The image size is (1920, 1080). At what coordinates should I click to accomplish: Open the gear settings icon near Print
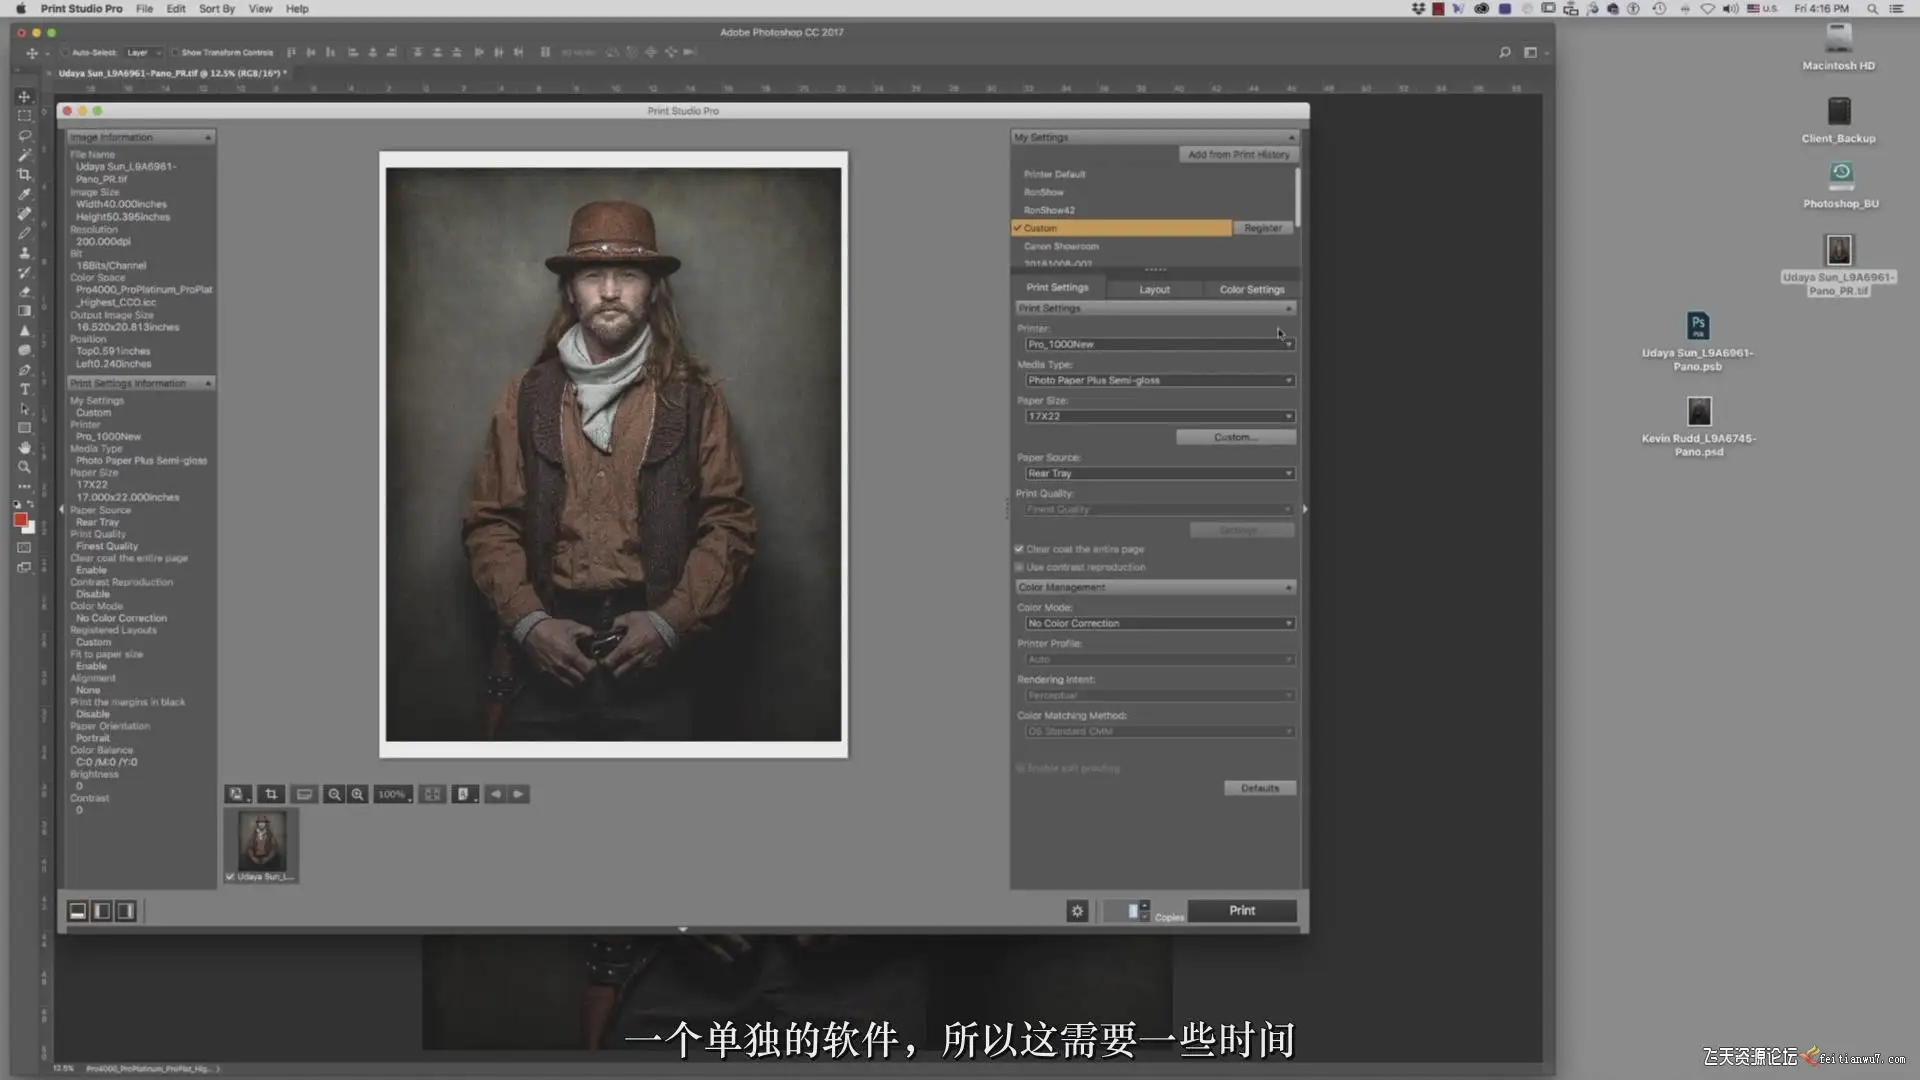1077,911
